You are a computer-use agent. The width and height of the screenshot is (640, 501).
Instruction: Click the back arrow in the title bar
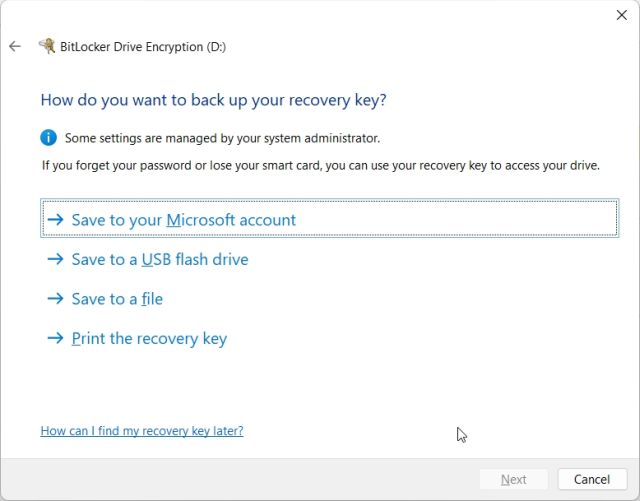(x=15, y=46)
